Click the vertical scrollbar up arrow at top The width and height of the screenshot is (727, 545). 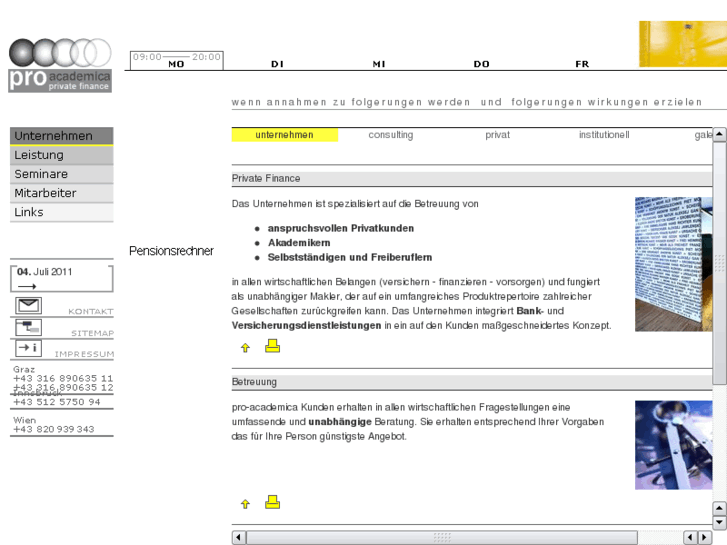[x=719, y=135]
